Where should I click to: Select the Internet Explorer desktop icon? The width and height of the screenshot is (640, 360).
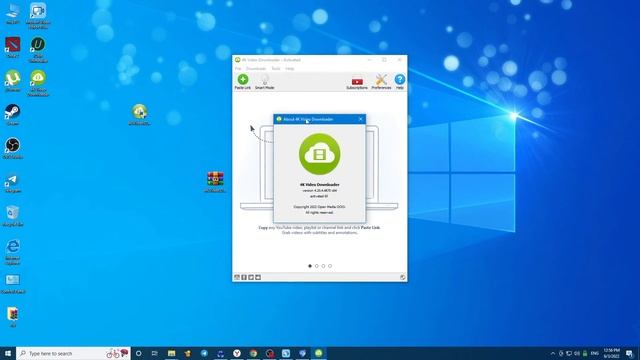(13, 252)
